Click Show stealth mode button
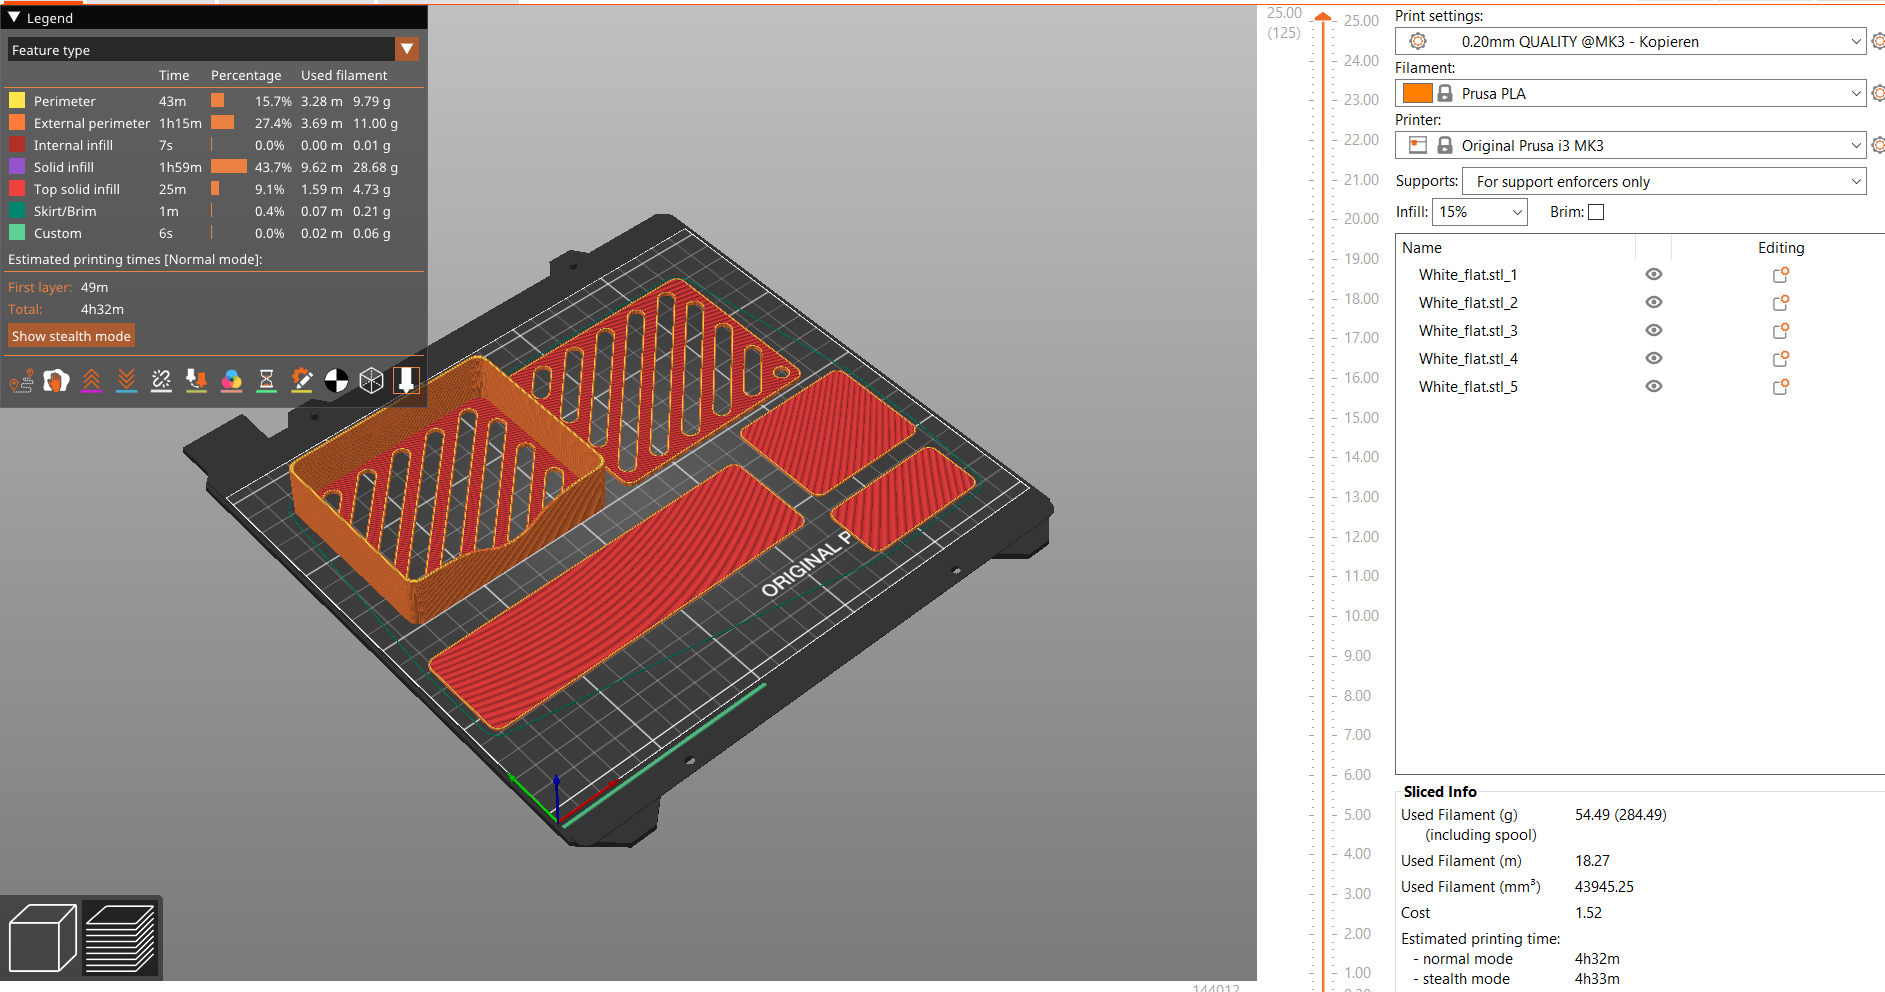This screenshot has height=992, width=1885. coord(71,337)
